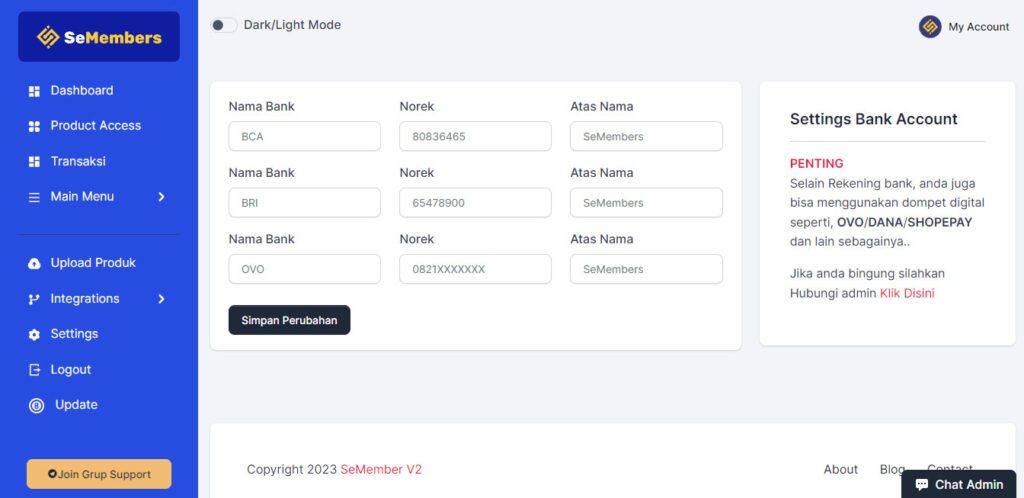The image size is (1024, 498).
Task: Click the Dashboard grid icon
Action: pyautogui.click(x=34, y=91)
